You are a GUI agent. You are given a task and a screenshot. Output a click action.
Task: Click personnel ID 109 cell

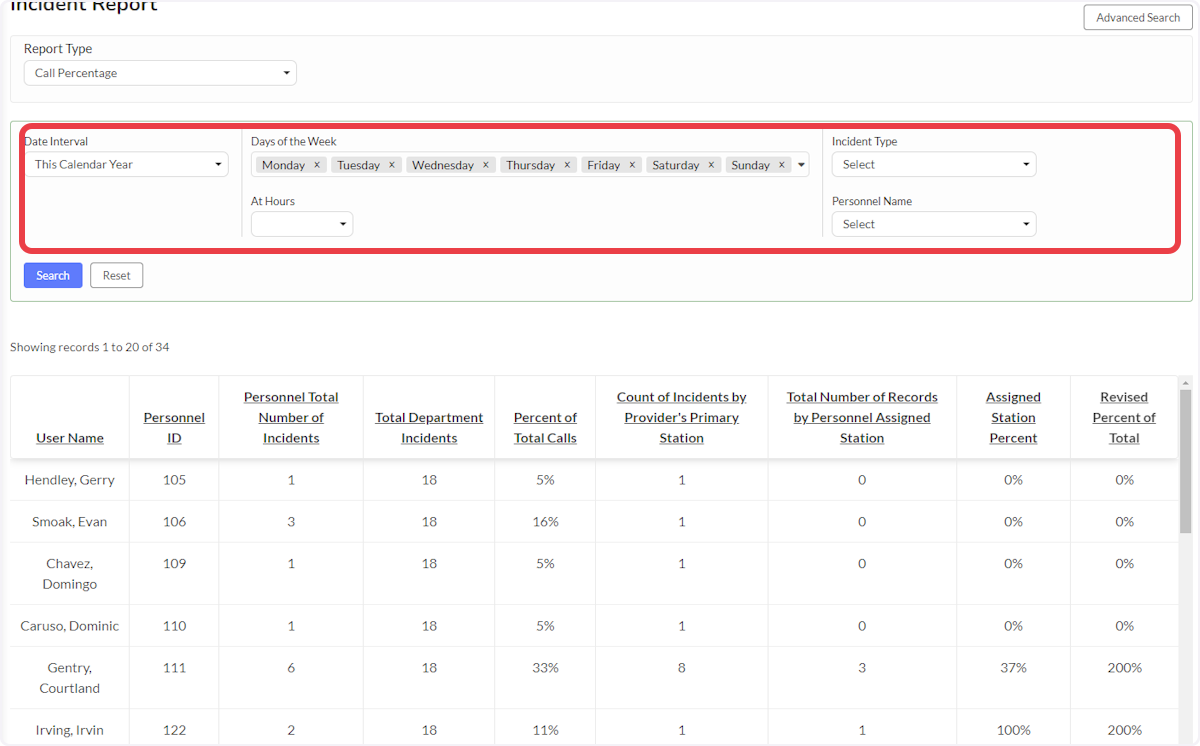click(x=174, y=574)
